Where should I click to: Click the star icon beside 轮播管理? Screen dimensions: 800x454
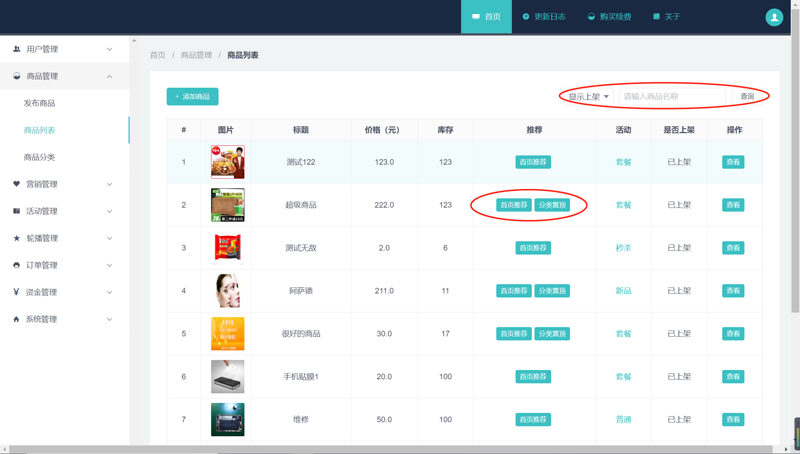tap(16, 238)
